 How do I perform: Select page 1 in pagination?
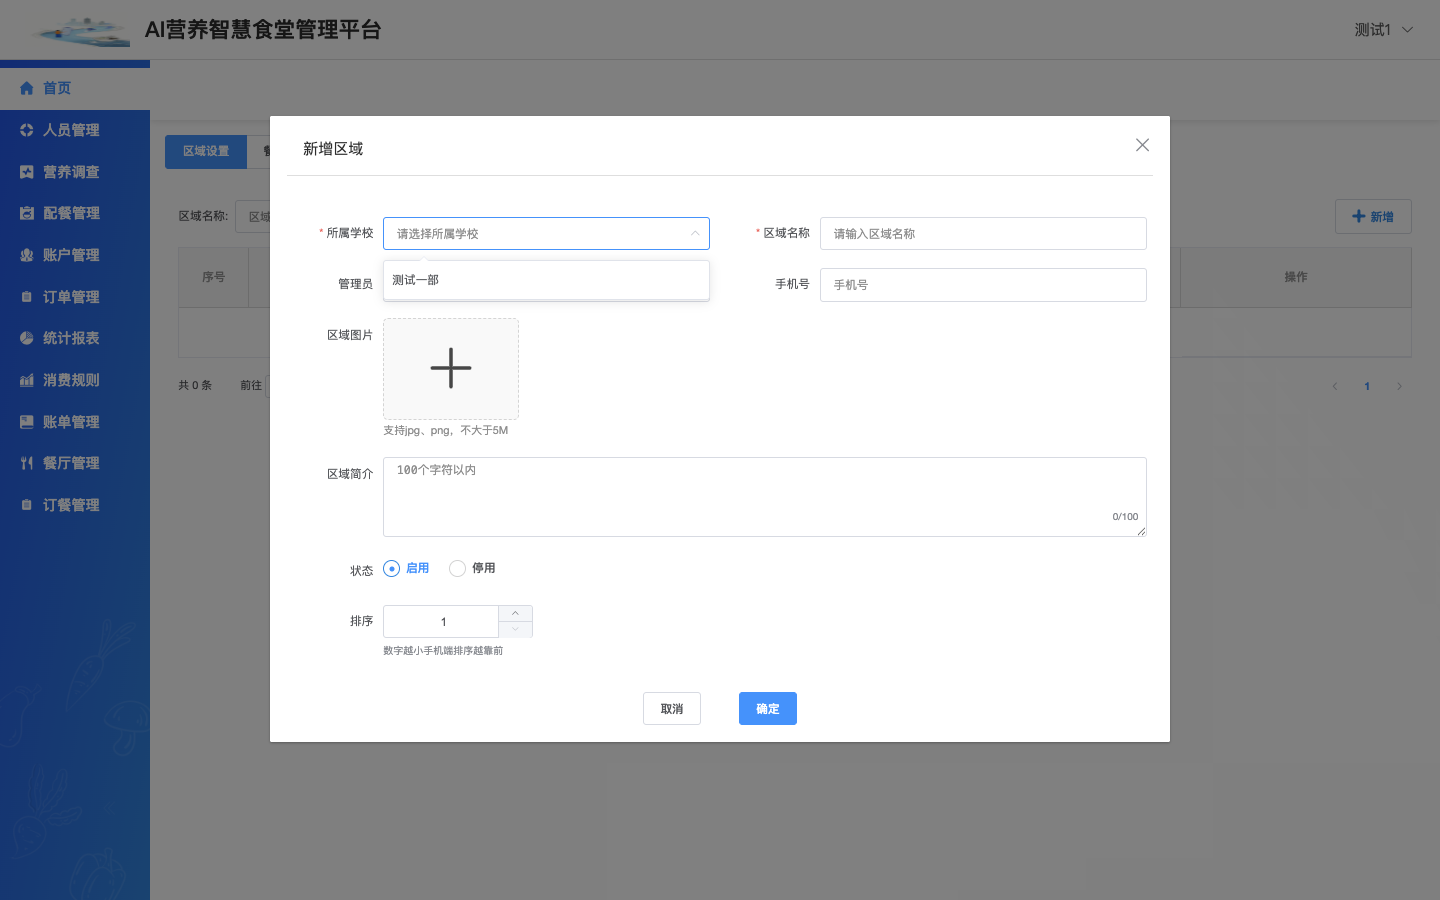[1367, 386]
